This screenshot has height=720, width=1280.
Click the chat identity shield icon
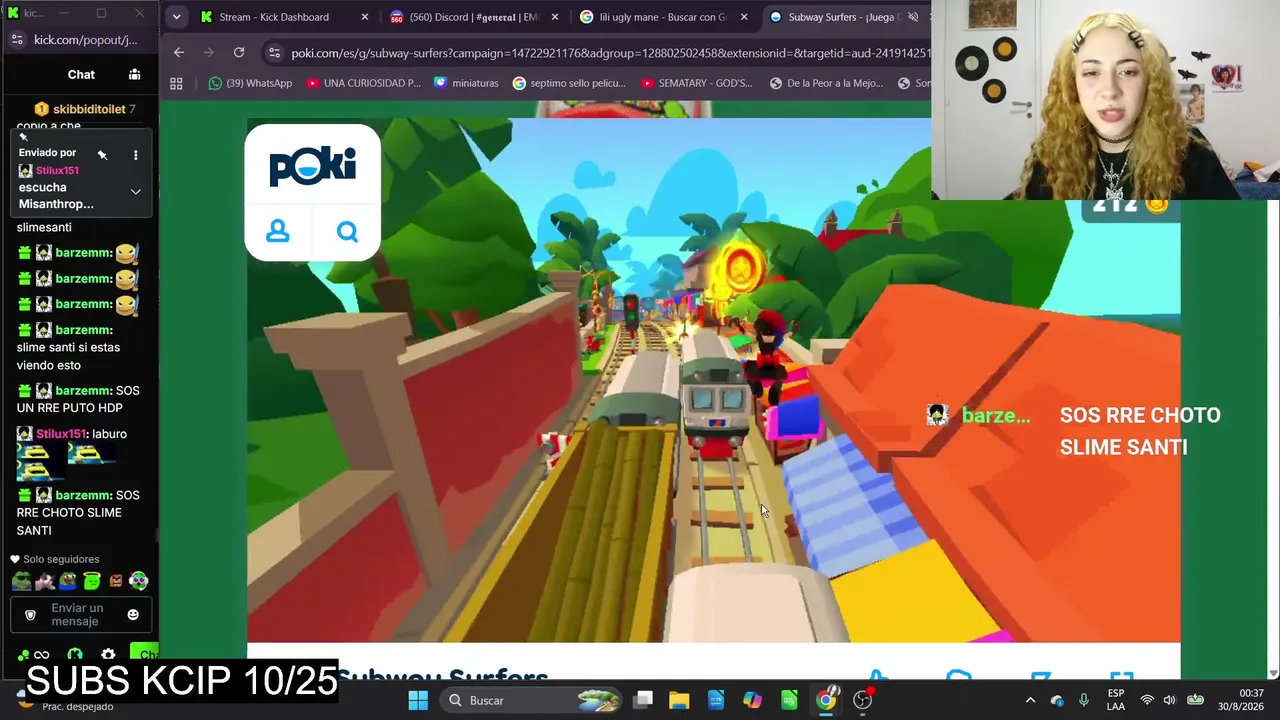point(30,614)
